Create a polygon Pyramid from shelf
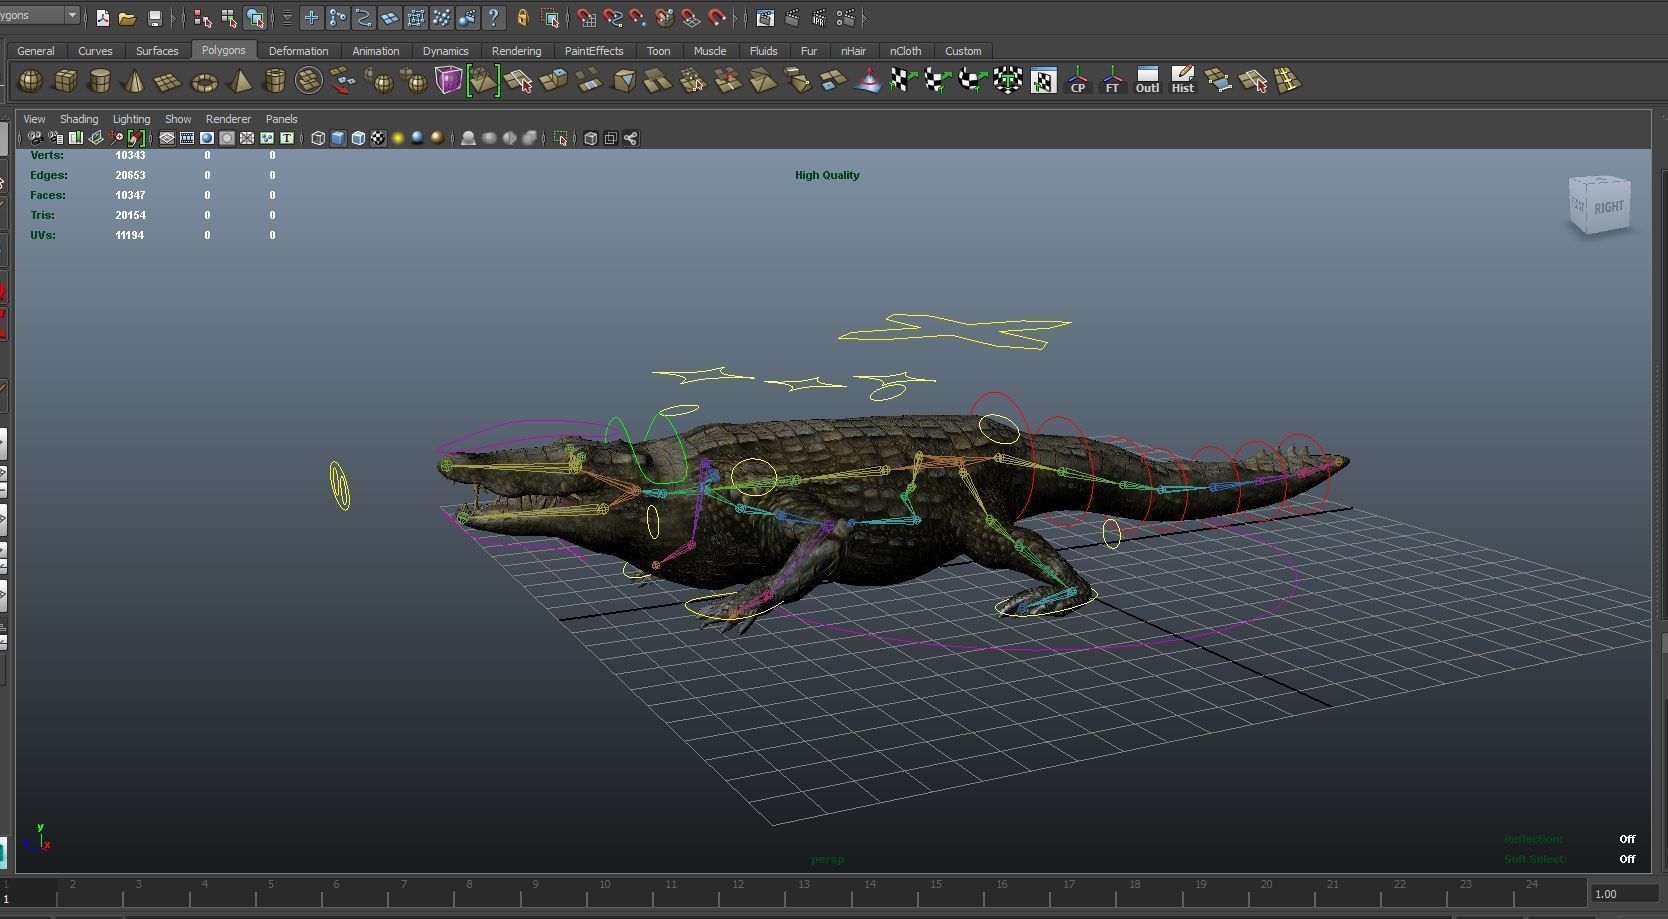Screen dimensions: 1668x919 tap(239, 81)
